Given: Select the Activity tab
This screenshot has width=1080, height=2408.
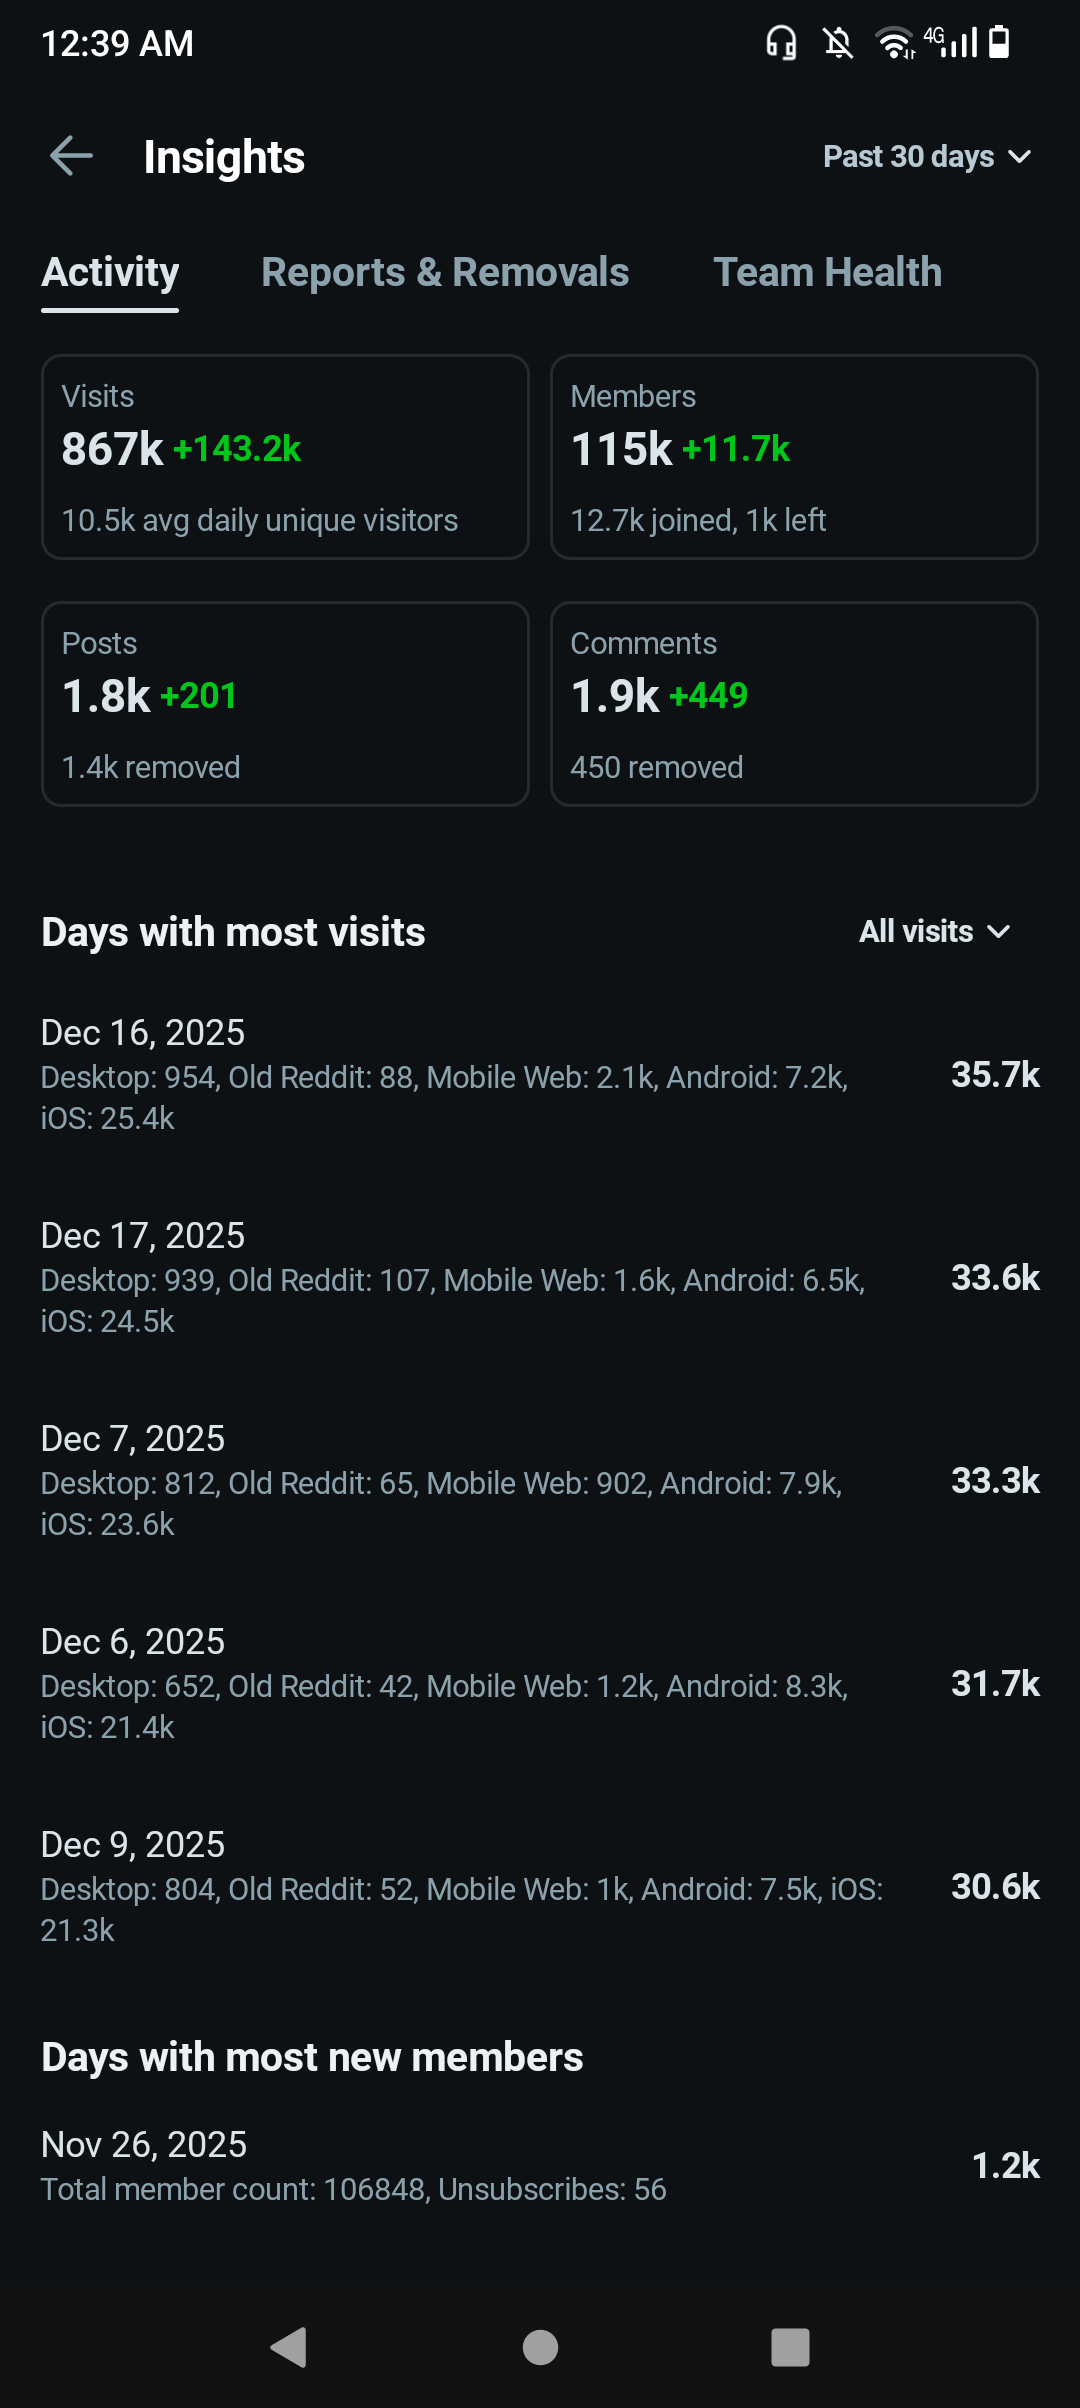Looking at the screenshot, I should pos(110,273).
